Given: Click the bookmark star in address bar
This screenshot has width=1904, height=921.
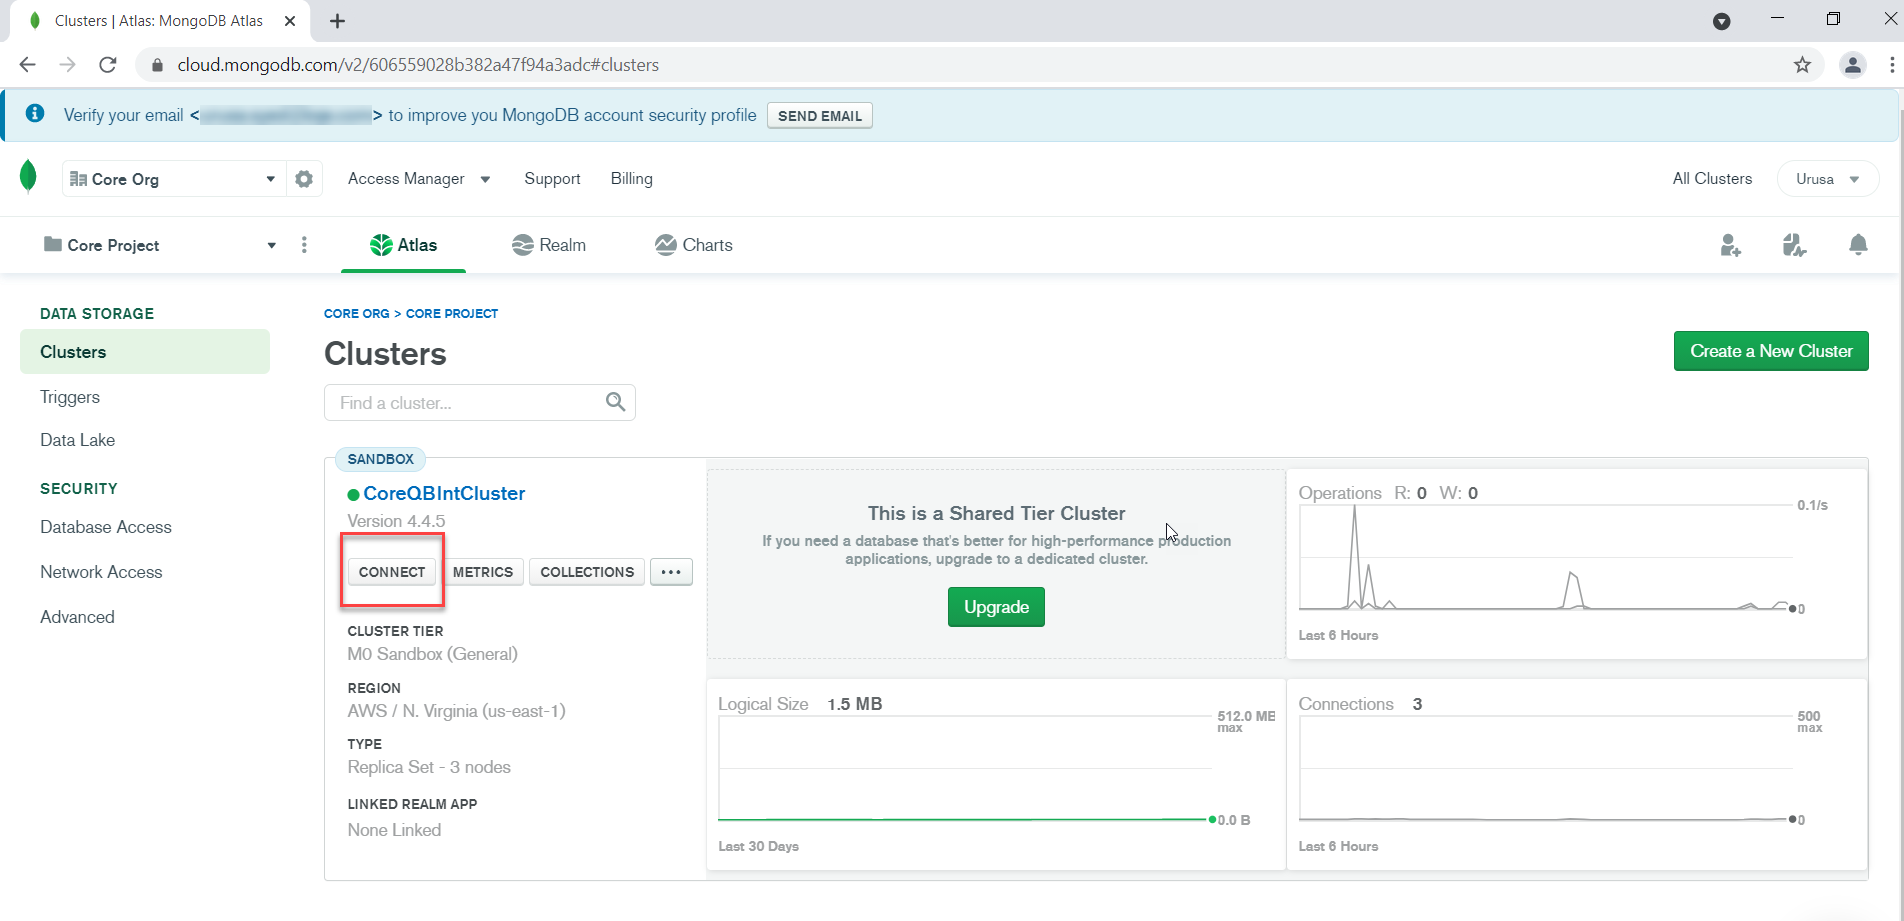Looking at the screenshot, I should (x=1803, y=64).
